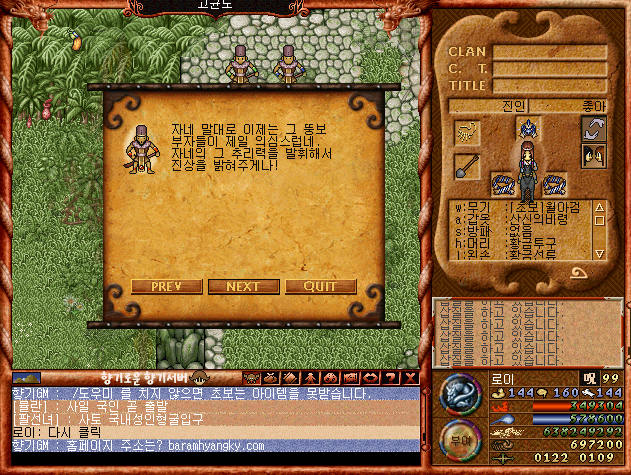
Task: Open the inventory pouch icon in the toolbar
Action: (271, 378)
